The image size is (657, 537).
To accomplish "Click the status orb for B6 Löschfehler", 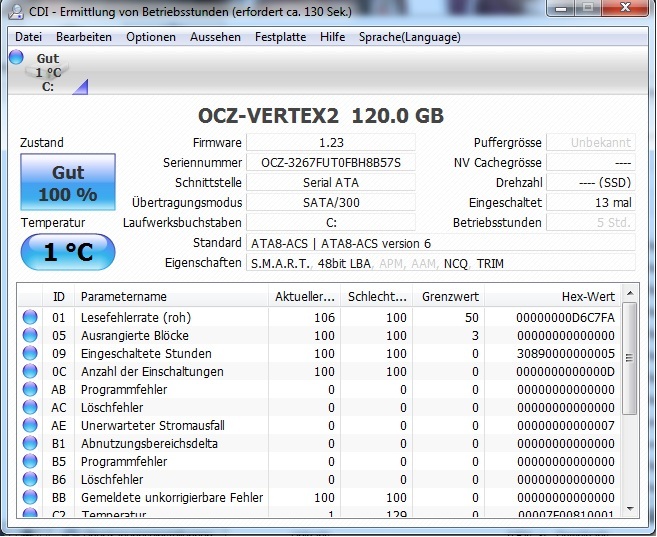I will (x=30, y=479).
